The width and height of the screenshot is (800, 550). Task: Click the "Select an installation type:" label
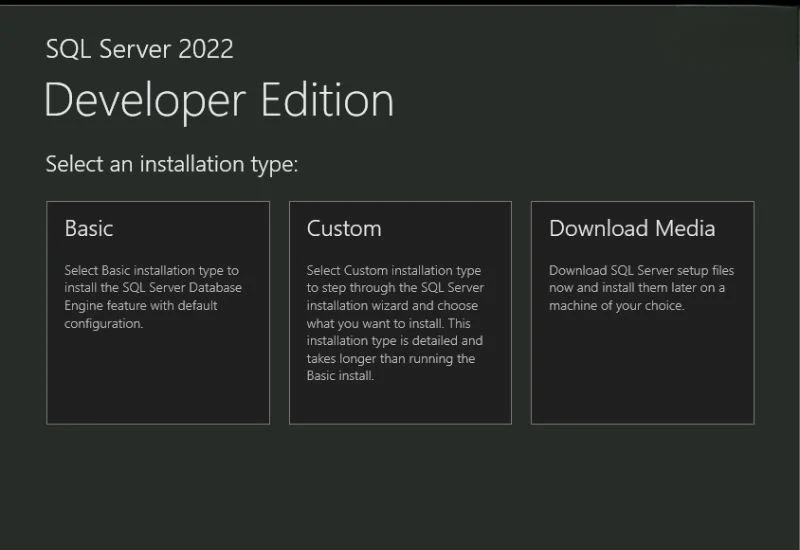pos(172,164)
